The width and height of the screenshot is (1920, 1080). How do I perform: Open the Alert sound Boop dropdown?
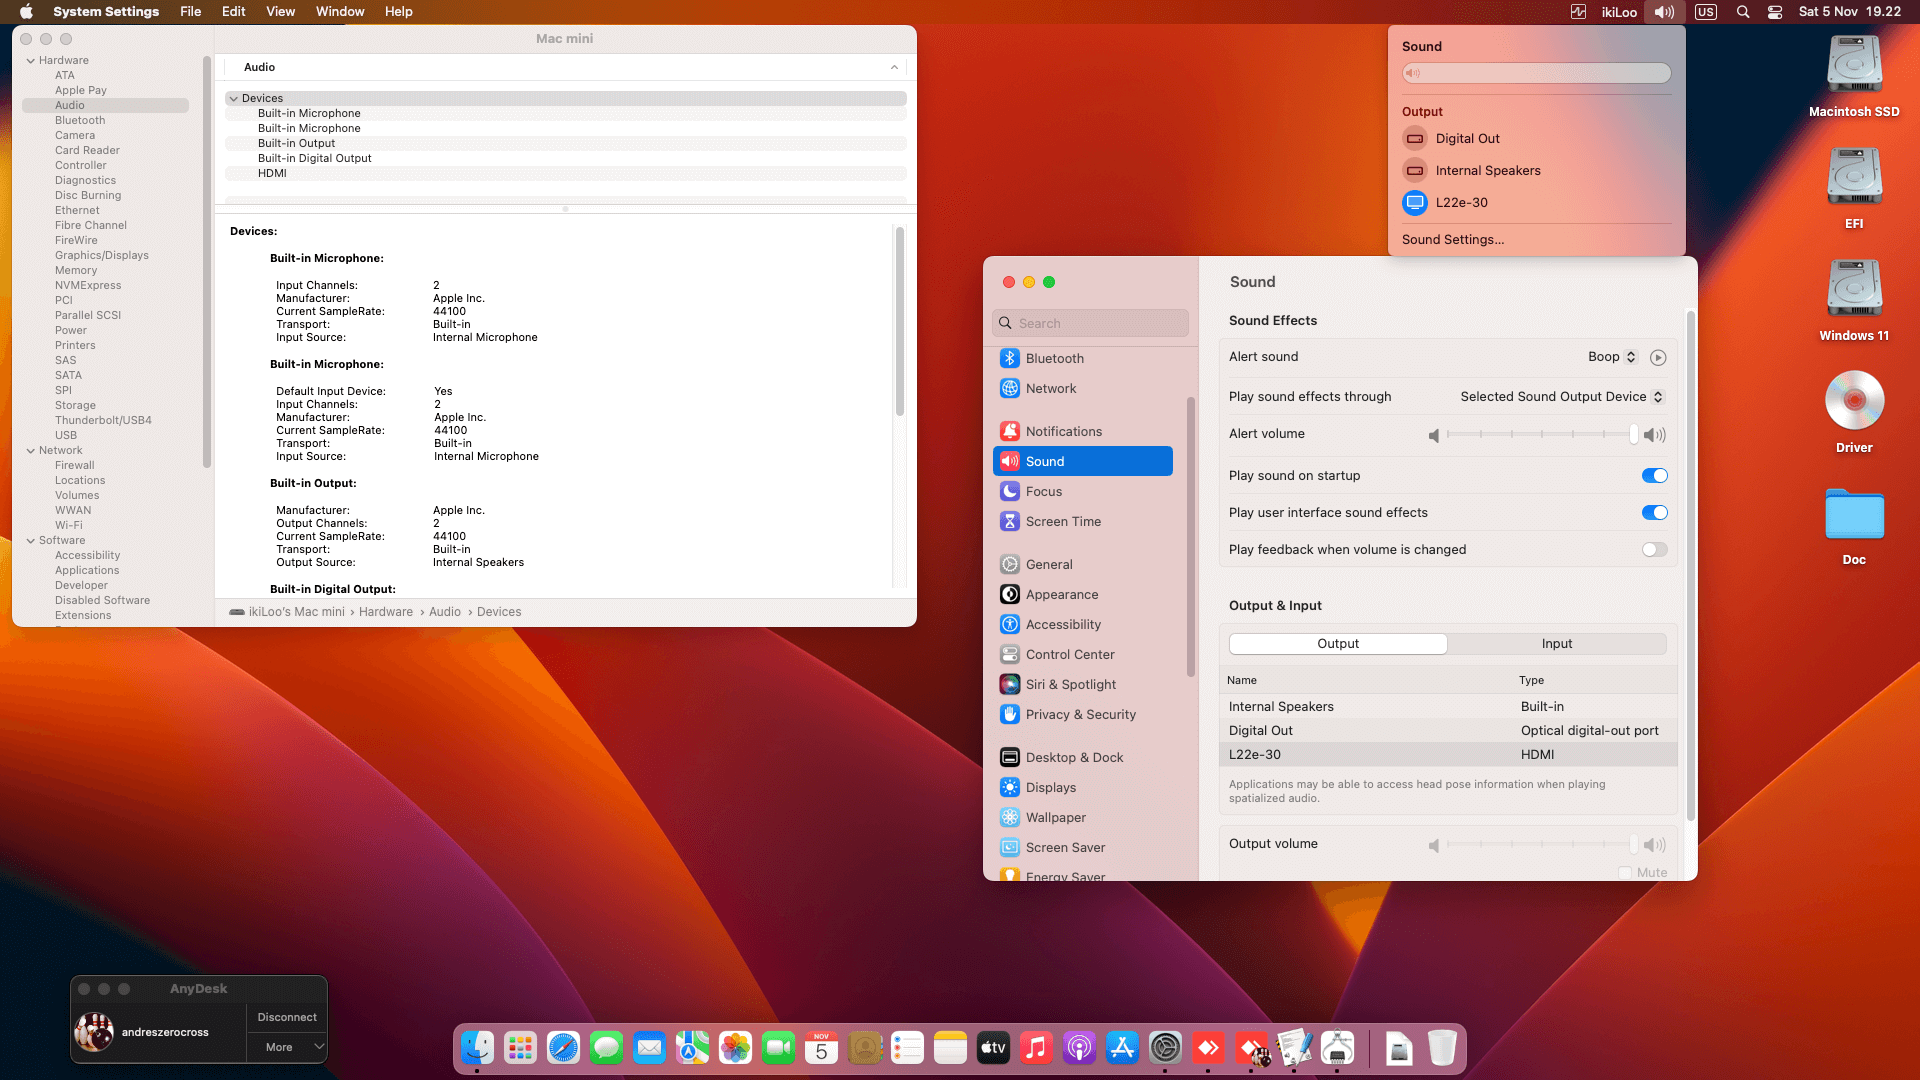point(1612,357)
